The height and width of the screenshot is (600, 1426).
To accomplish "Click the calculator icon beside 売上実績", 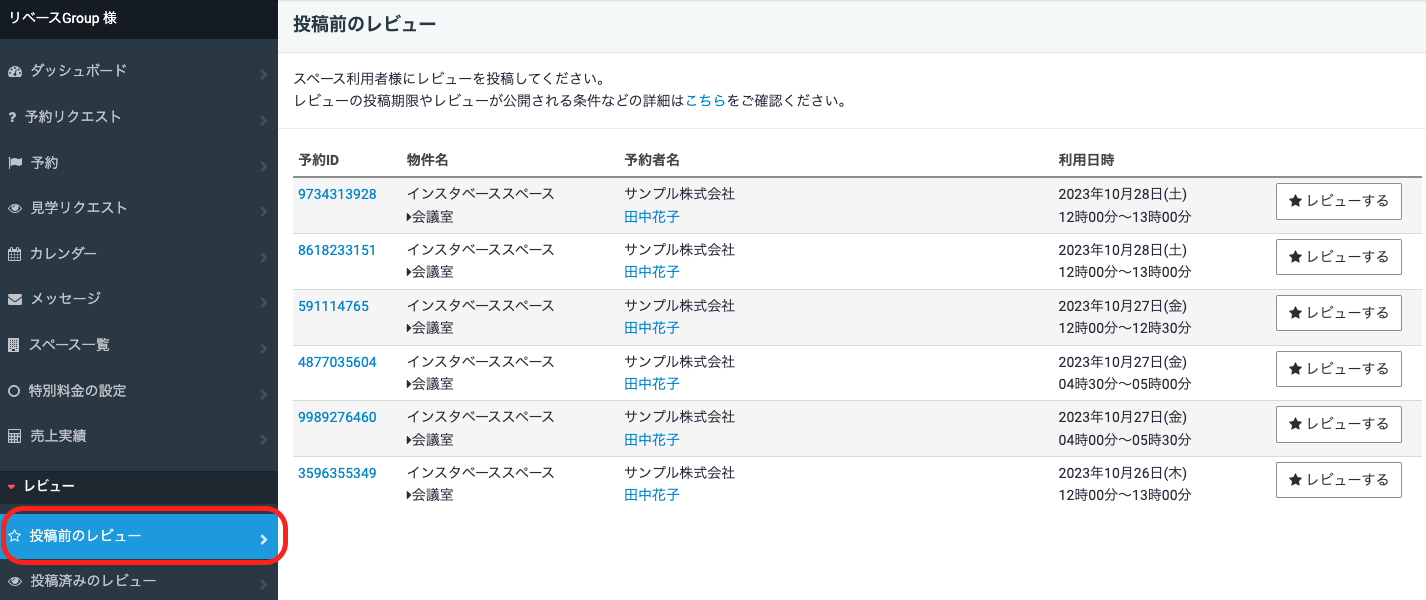I will tap(14, 436).
